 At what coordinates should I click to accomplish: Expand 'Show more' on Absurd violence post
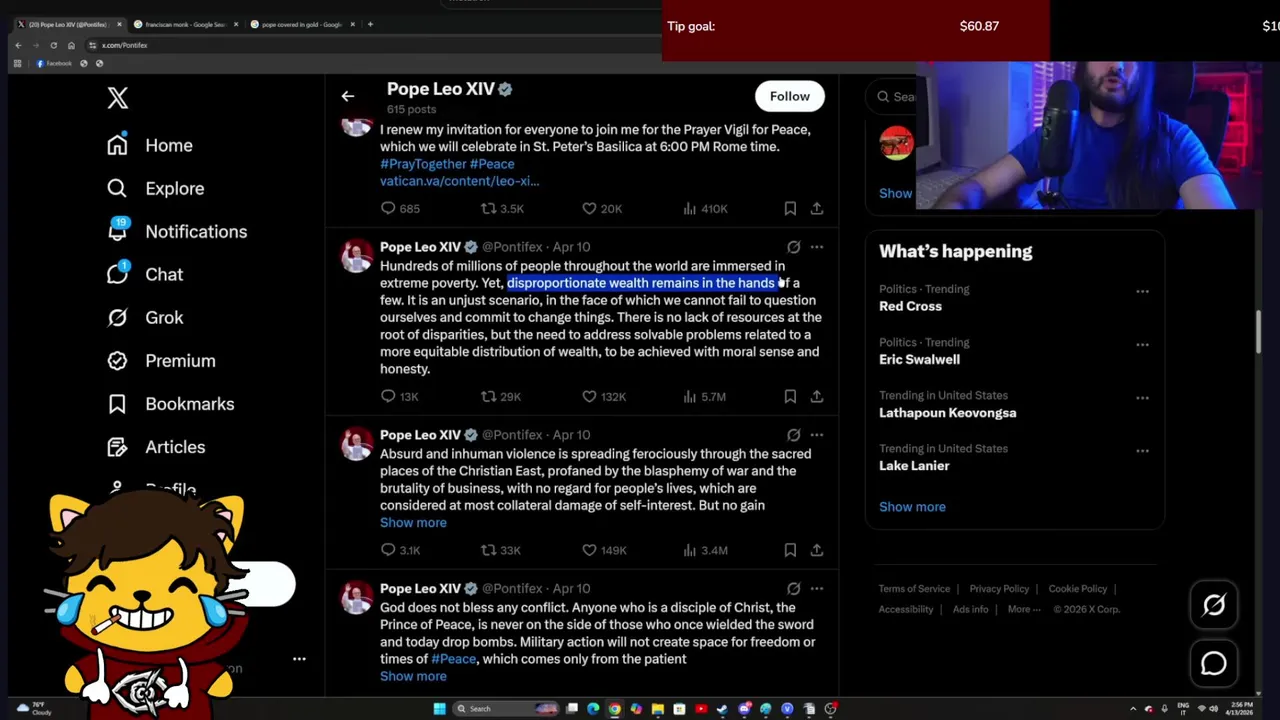[x=413, y=522]
